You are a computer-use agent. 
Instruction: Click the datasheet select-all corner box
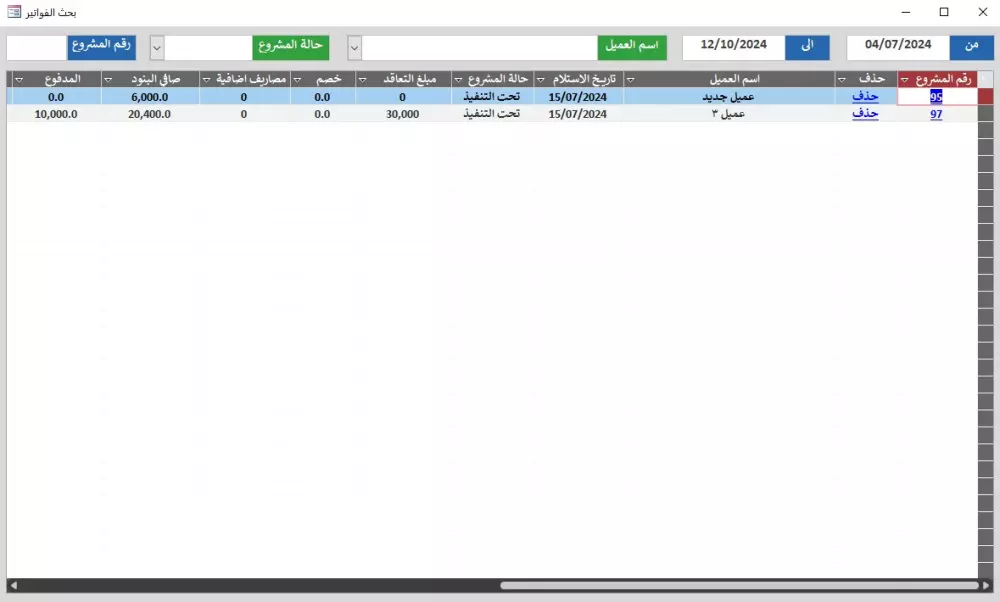[985, 79]
